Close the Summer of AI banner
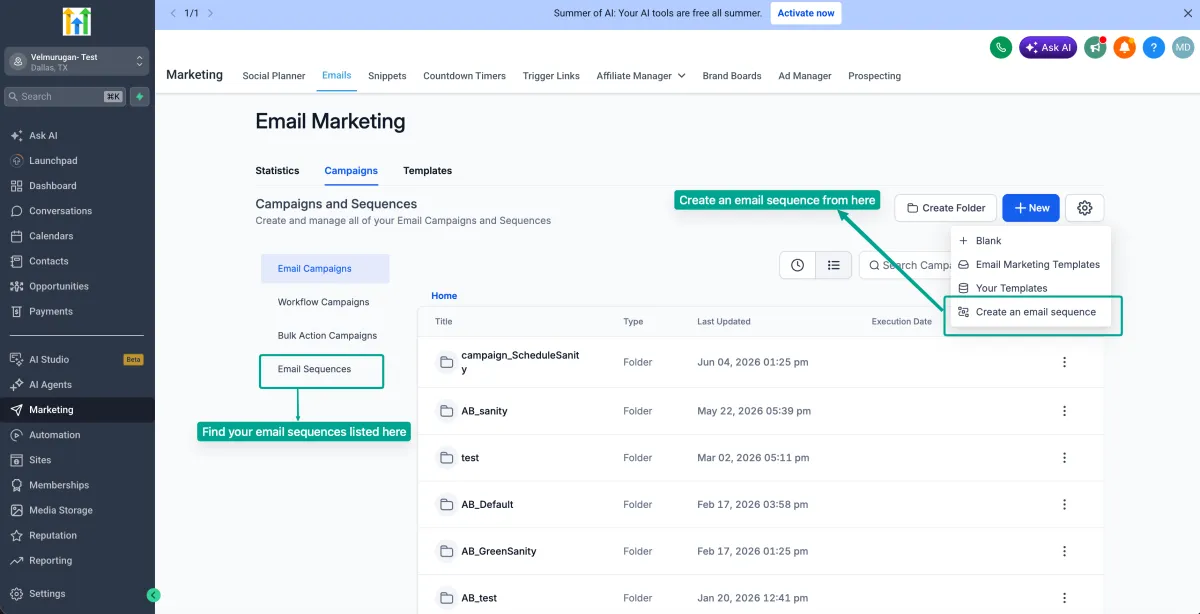1200x614 pixels. 1187,13
